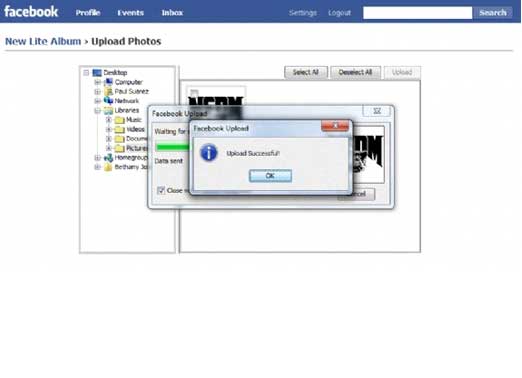
Task: Click the Search button
Action: tap(493, 13)
